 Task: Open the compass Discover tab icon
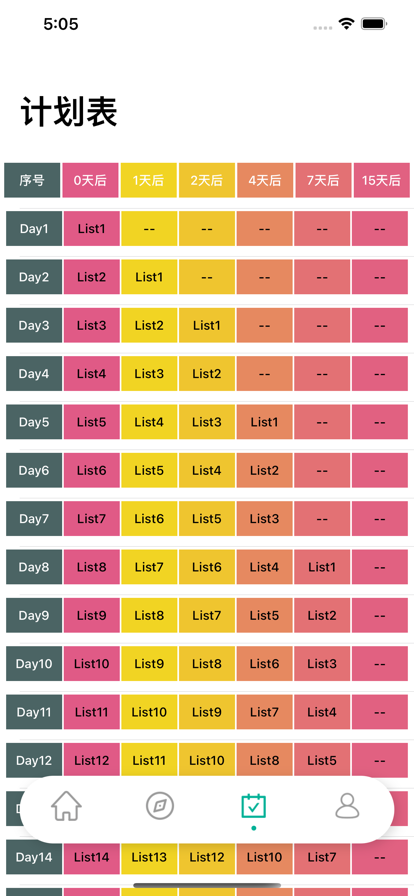[x=160, y=806]
